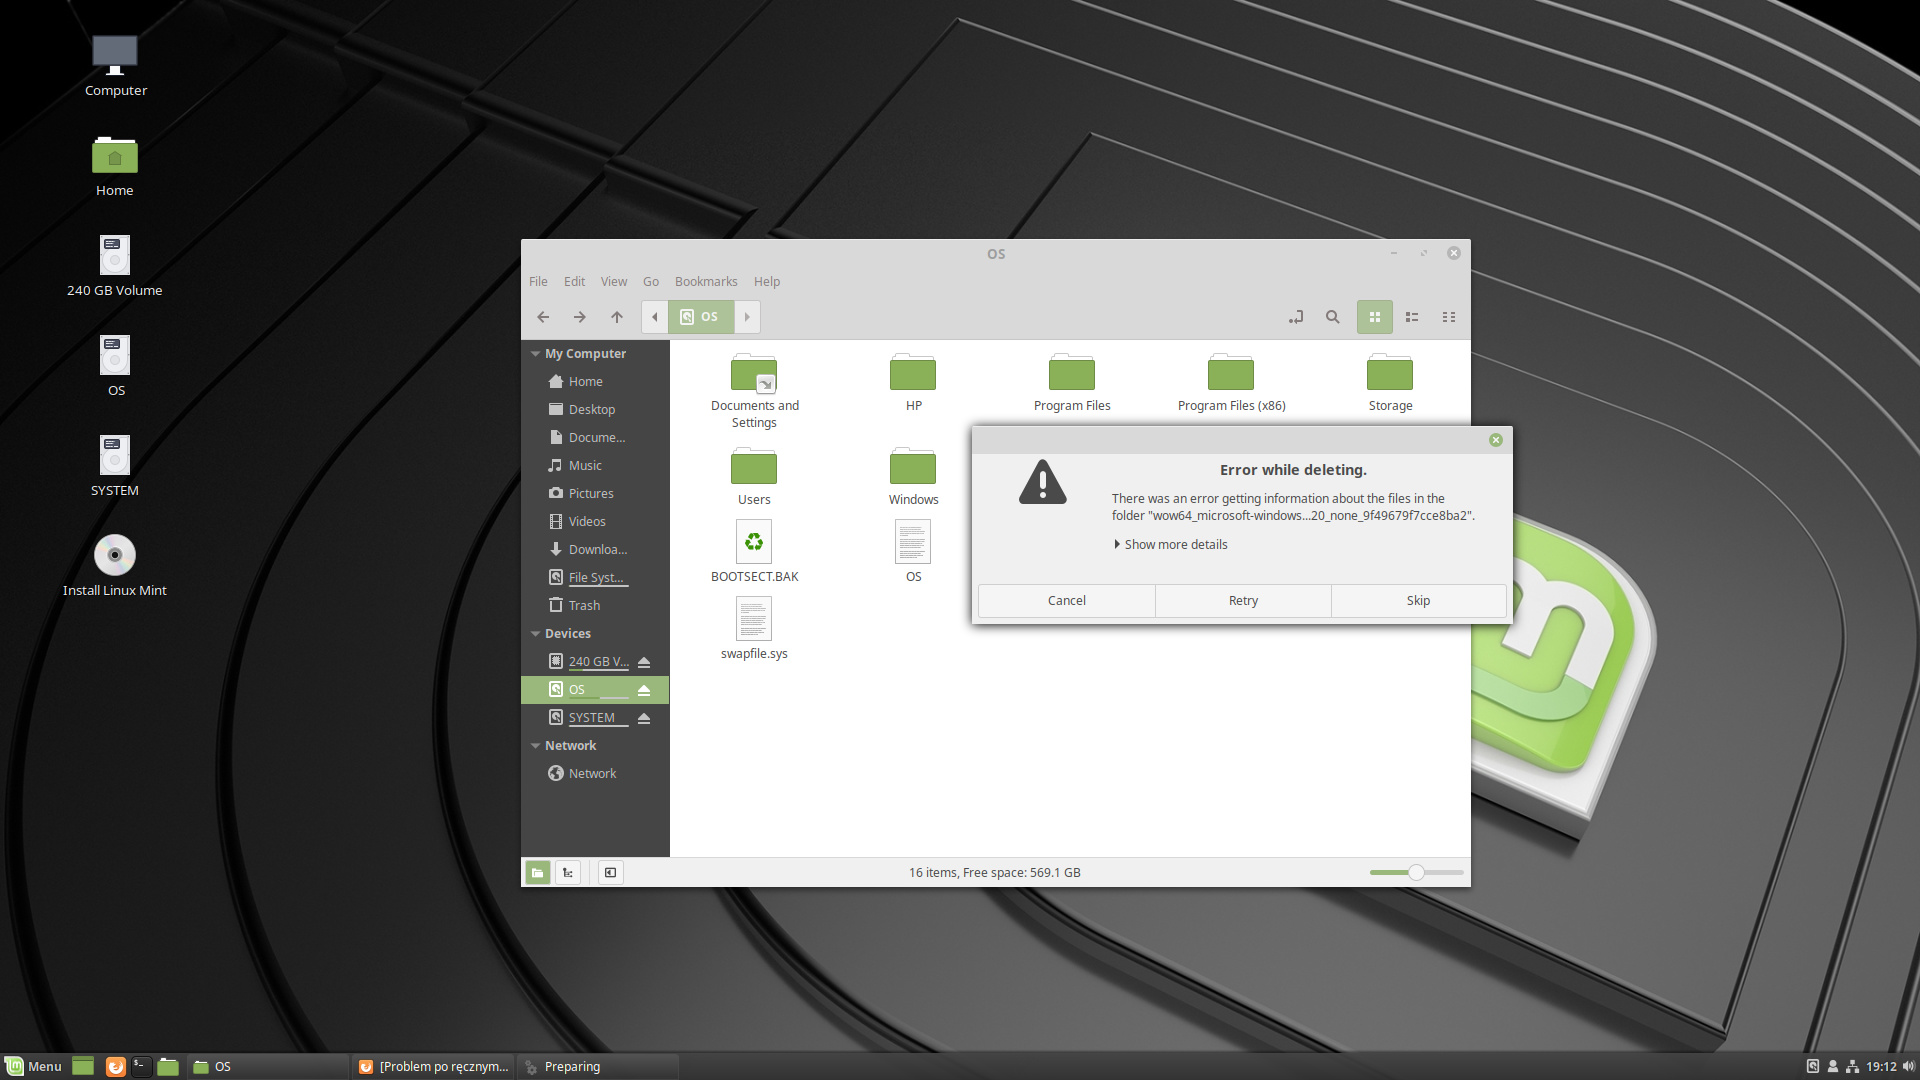Open file search magnifier

click(1332, 317)
